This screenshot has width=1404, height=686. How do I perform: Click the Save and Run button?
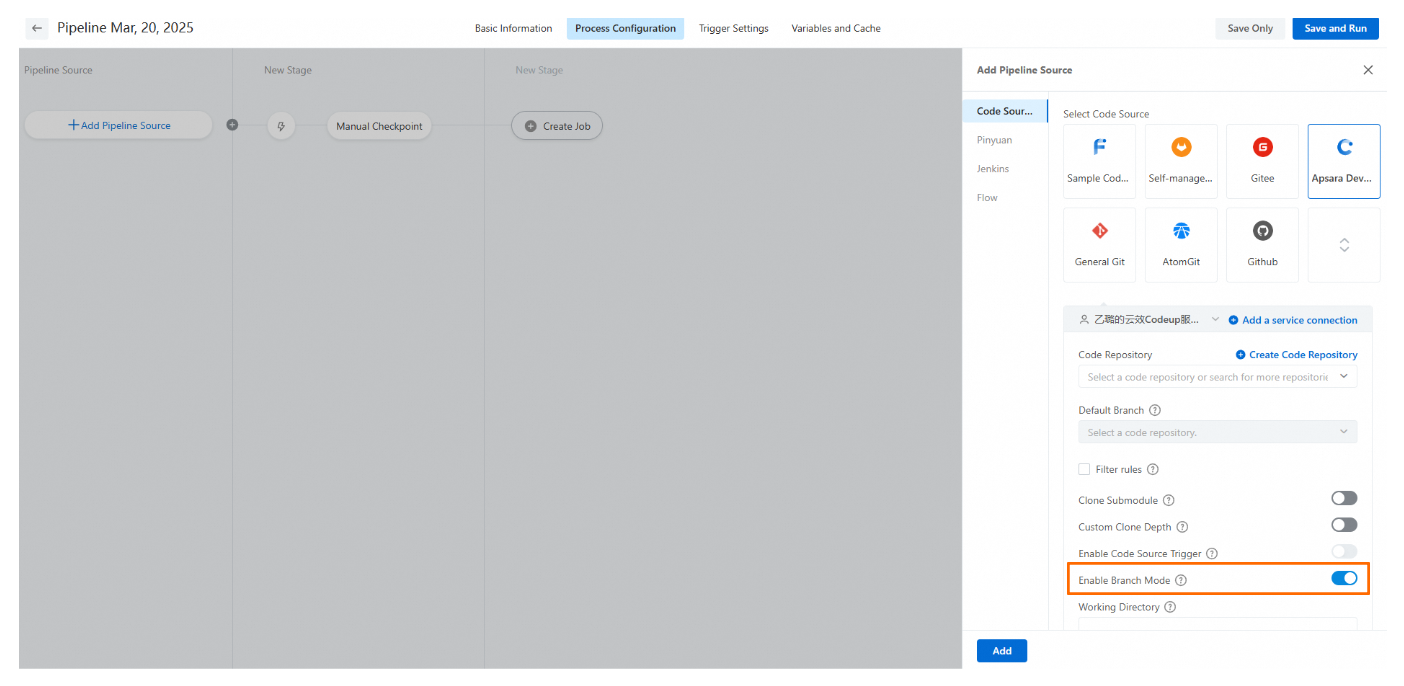1335,28
